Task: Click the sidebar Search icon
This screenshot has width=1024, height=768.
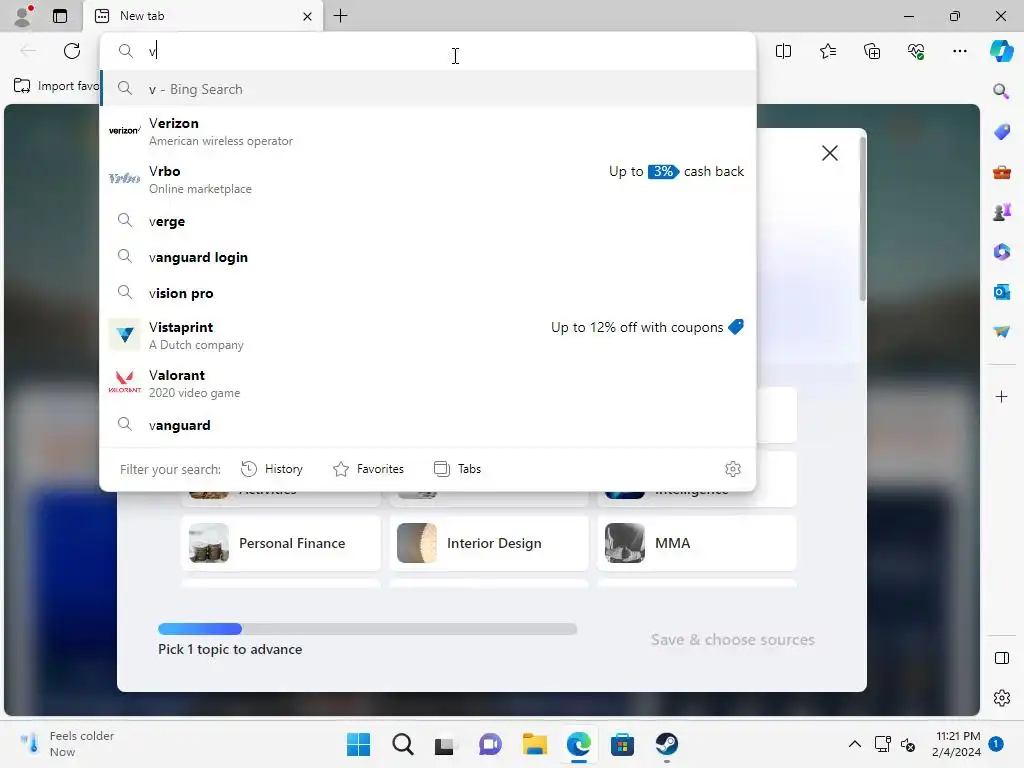Action: (x=1001, y=91)
